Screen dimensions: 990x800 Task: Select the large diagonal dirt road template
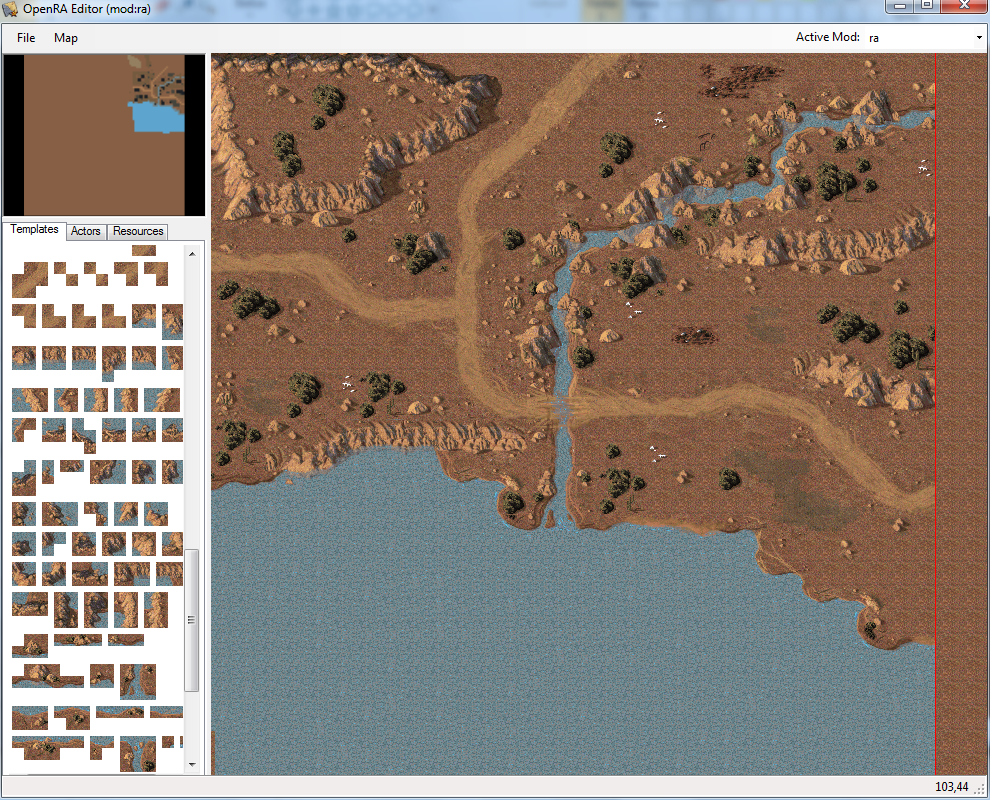click(30, 280)
